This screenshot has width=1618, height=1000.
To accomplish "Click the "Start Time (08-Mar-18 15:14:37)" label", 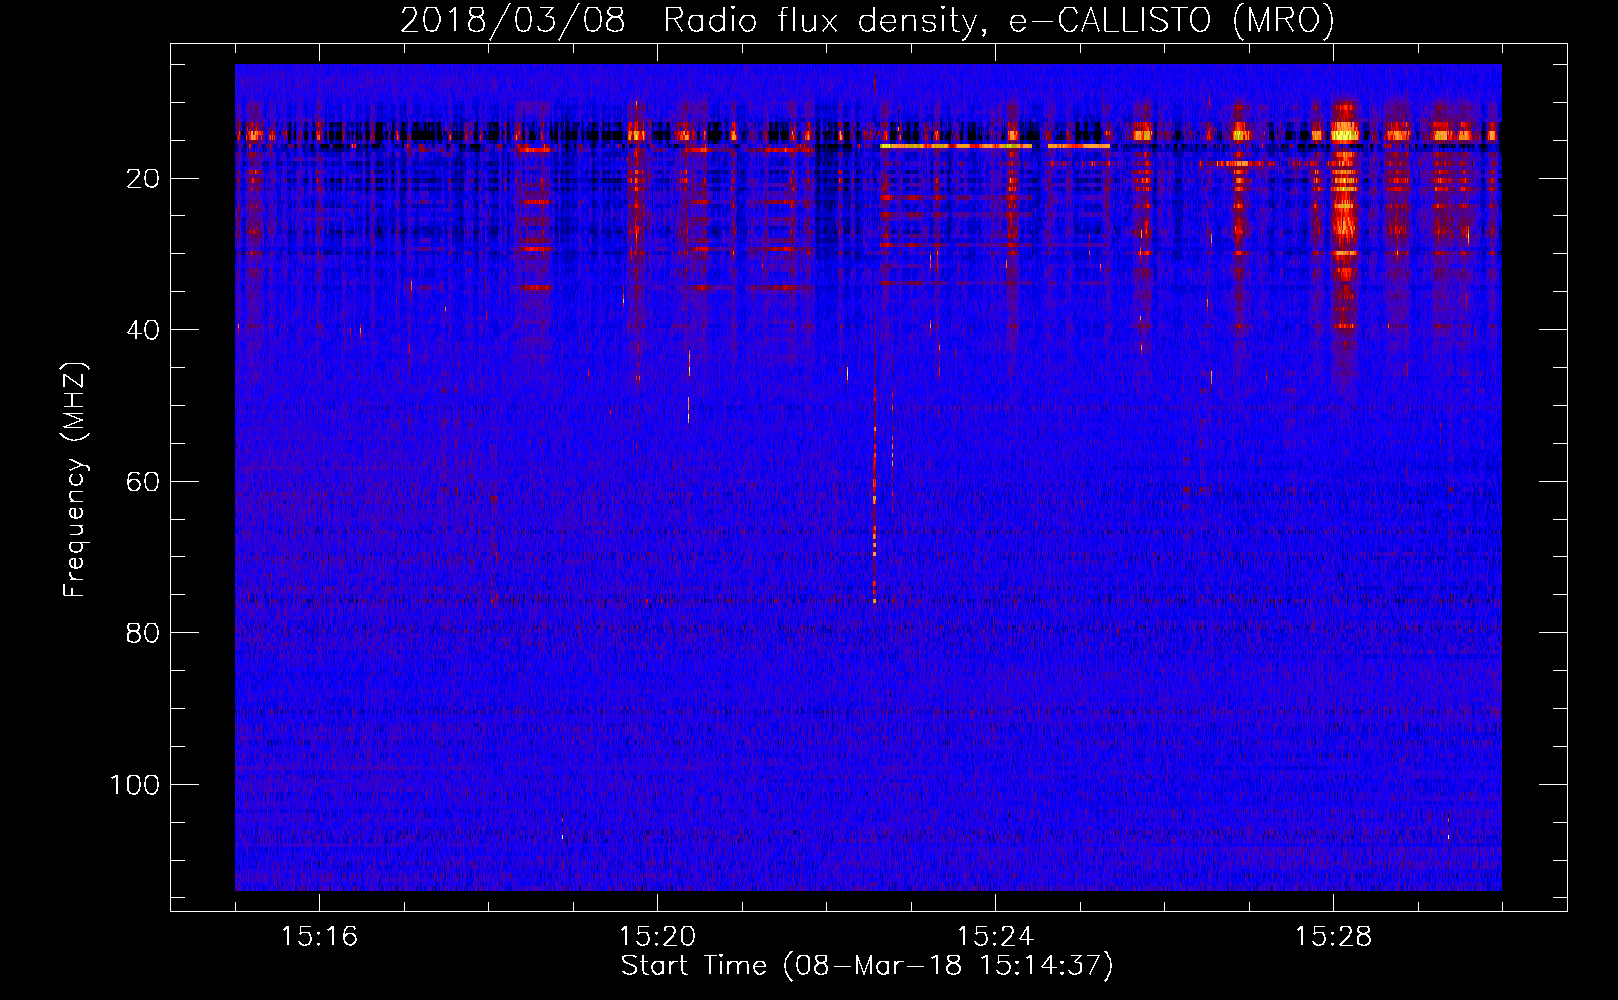I will [x=867, y=966].
